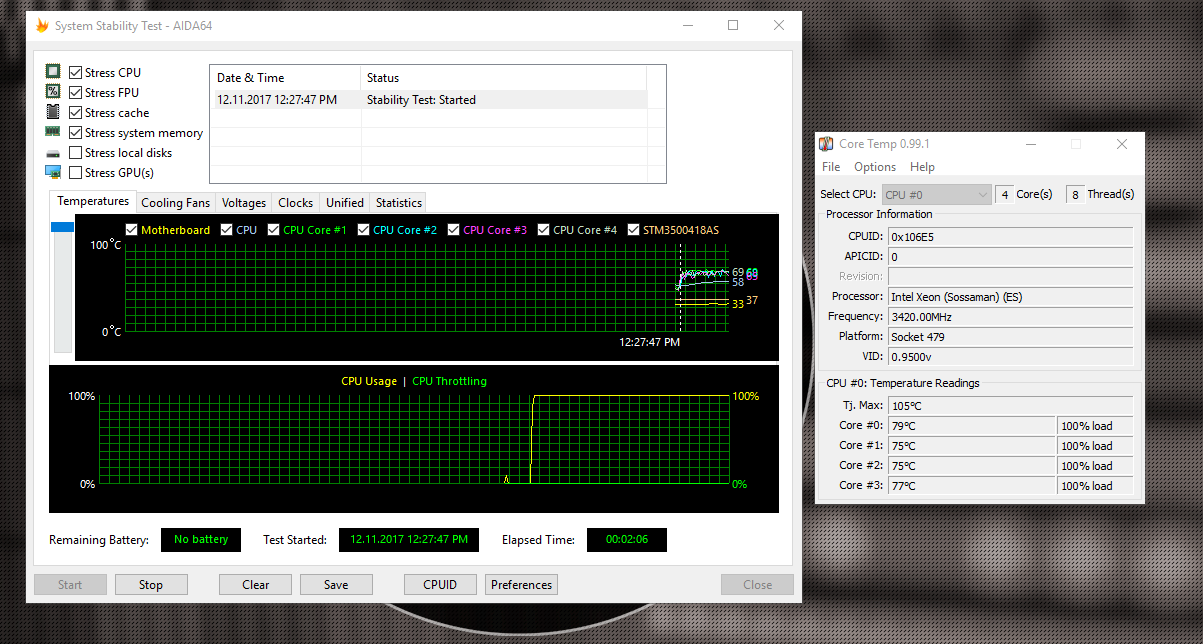Select the Unified tab

(345, 203)
